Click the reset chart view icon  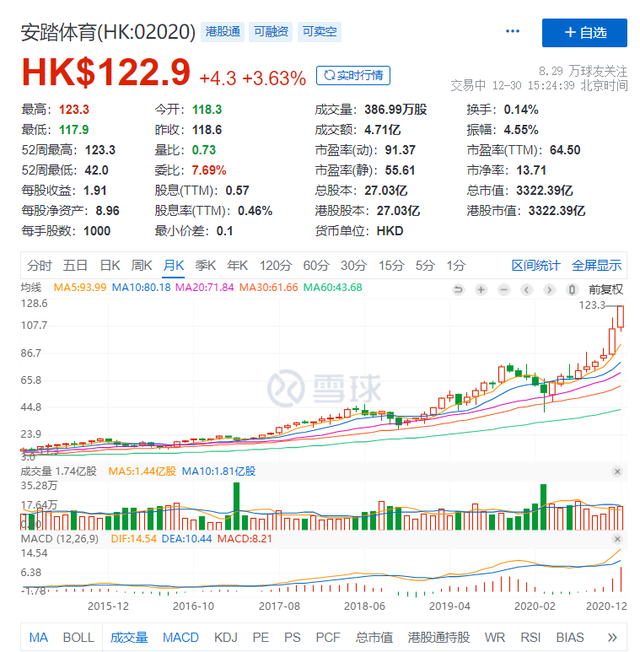coord(458,289)
